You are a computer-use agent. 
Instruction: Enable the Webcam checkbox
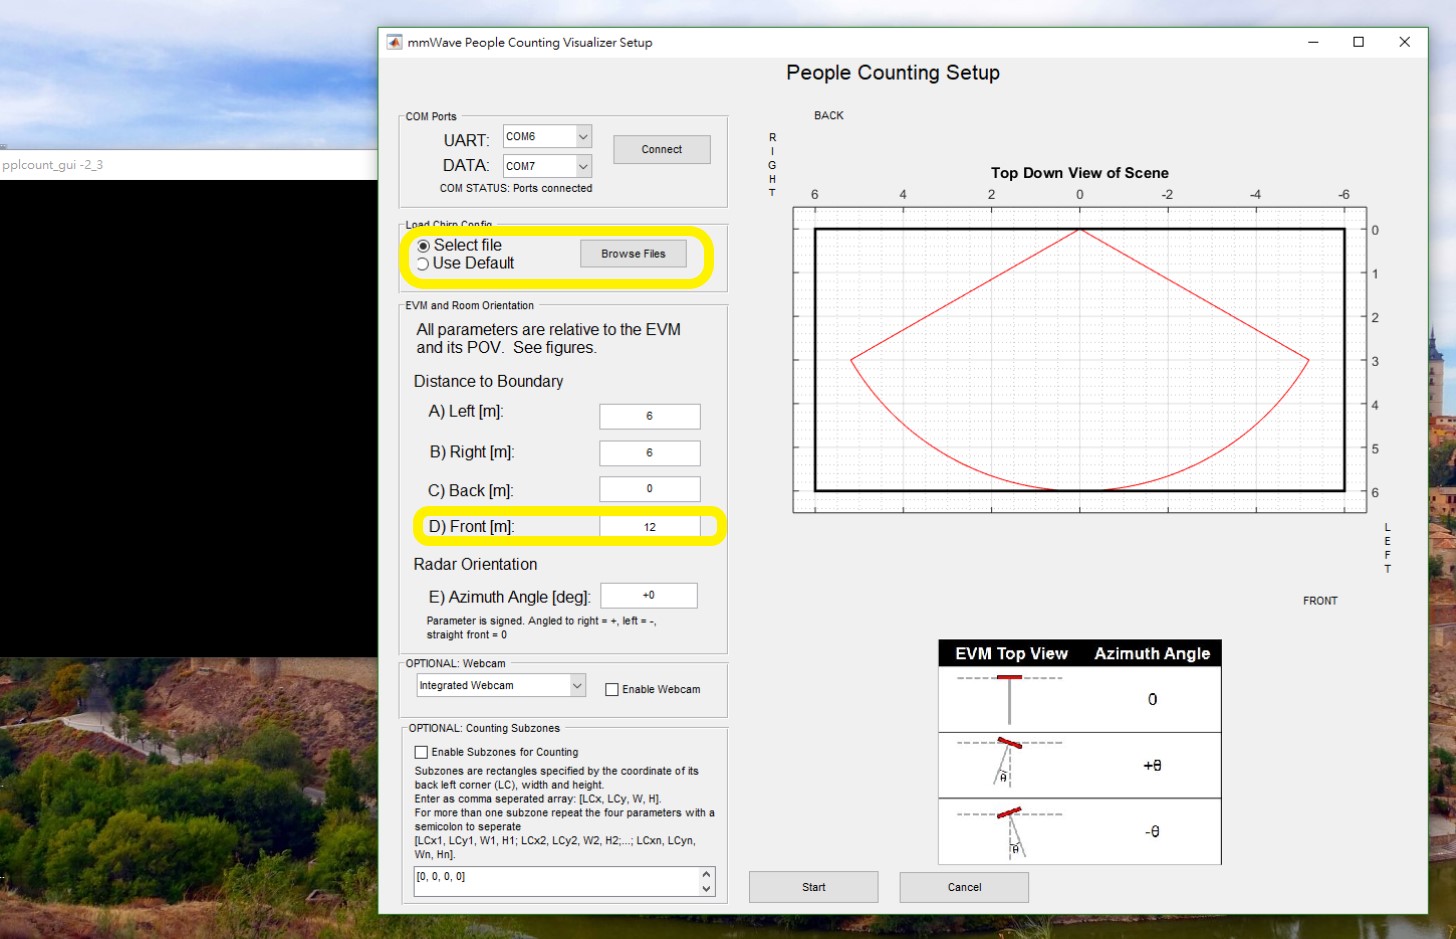pos(612,689)
